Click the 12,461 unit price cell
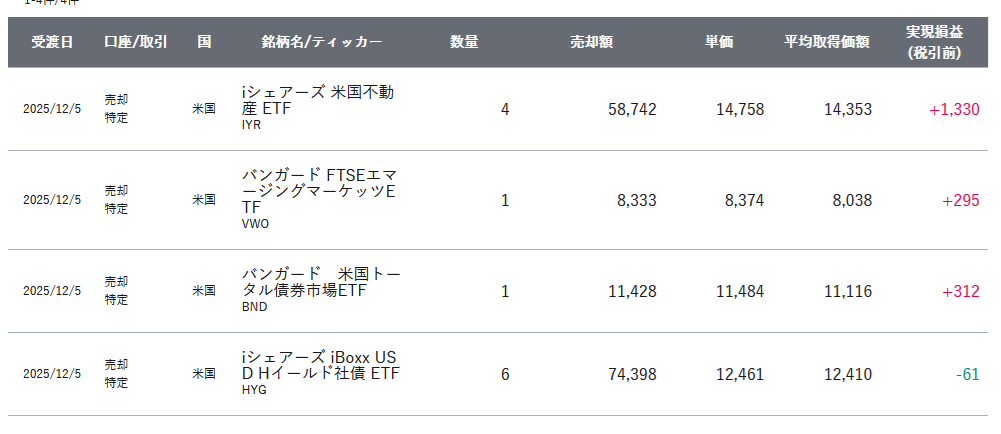The height and width of the screenshot is (434, 1001). click(x=740, y=374)
